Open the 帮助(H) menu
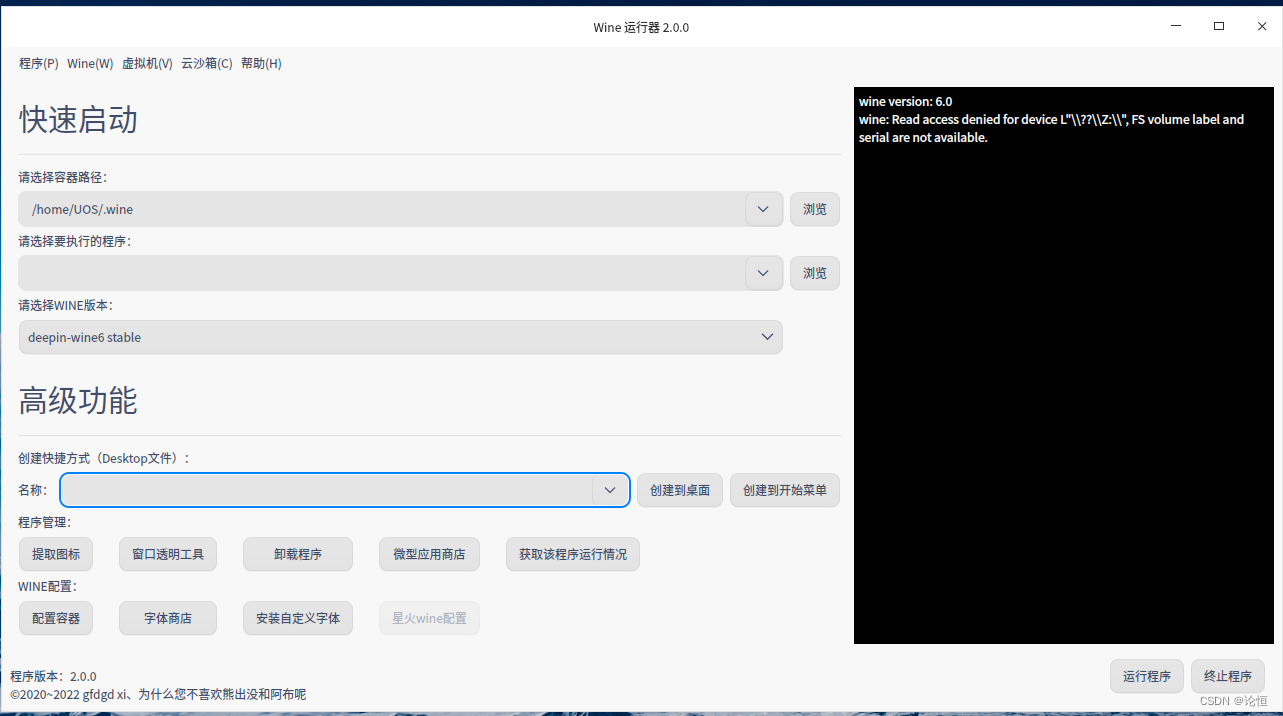Image resolution: width=1283 pixels, height=716 pixels. [x=261, y=64]
